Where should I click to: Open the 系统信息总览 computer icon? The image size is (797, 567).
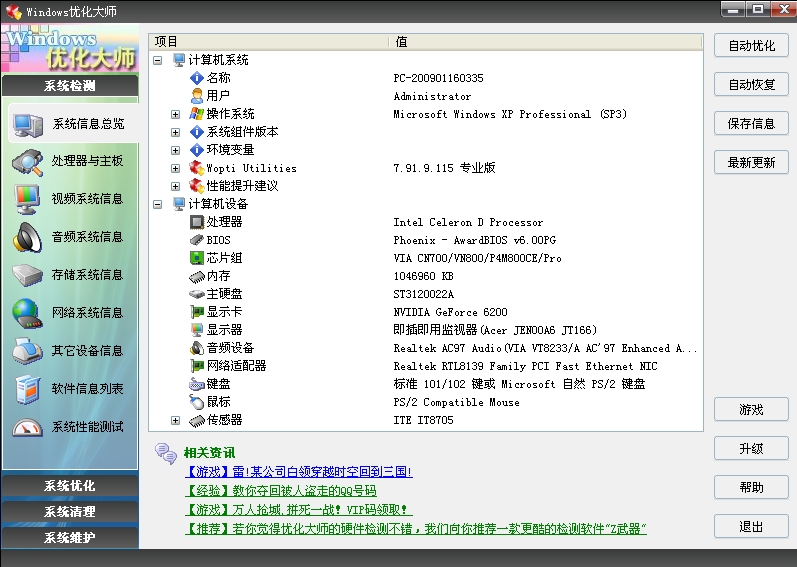click(27, 124)
